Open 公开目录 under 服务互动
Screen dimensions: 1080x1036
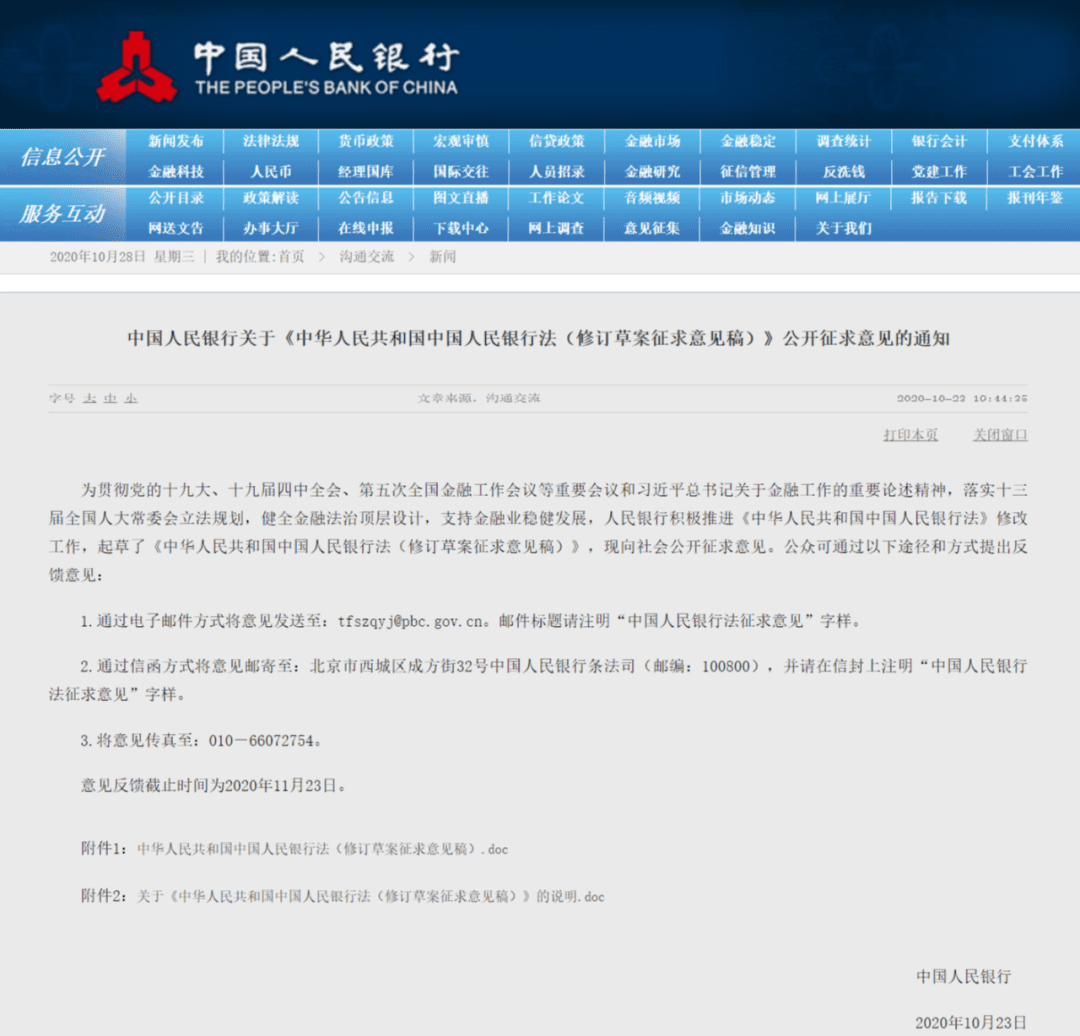click(176, 198)
